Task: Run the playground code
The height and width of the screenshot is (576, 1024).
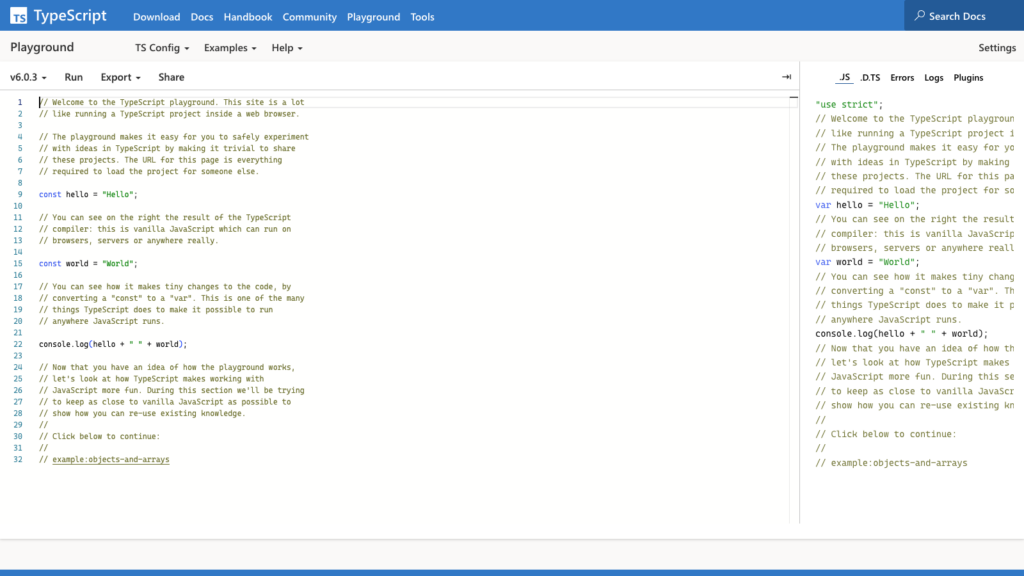Action: pyautogui.click(x=74, y=77)
